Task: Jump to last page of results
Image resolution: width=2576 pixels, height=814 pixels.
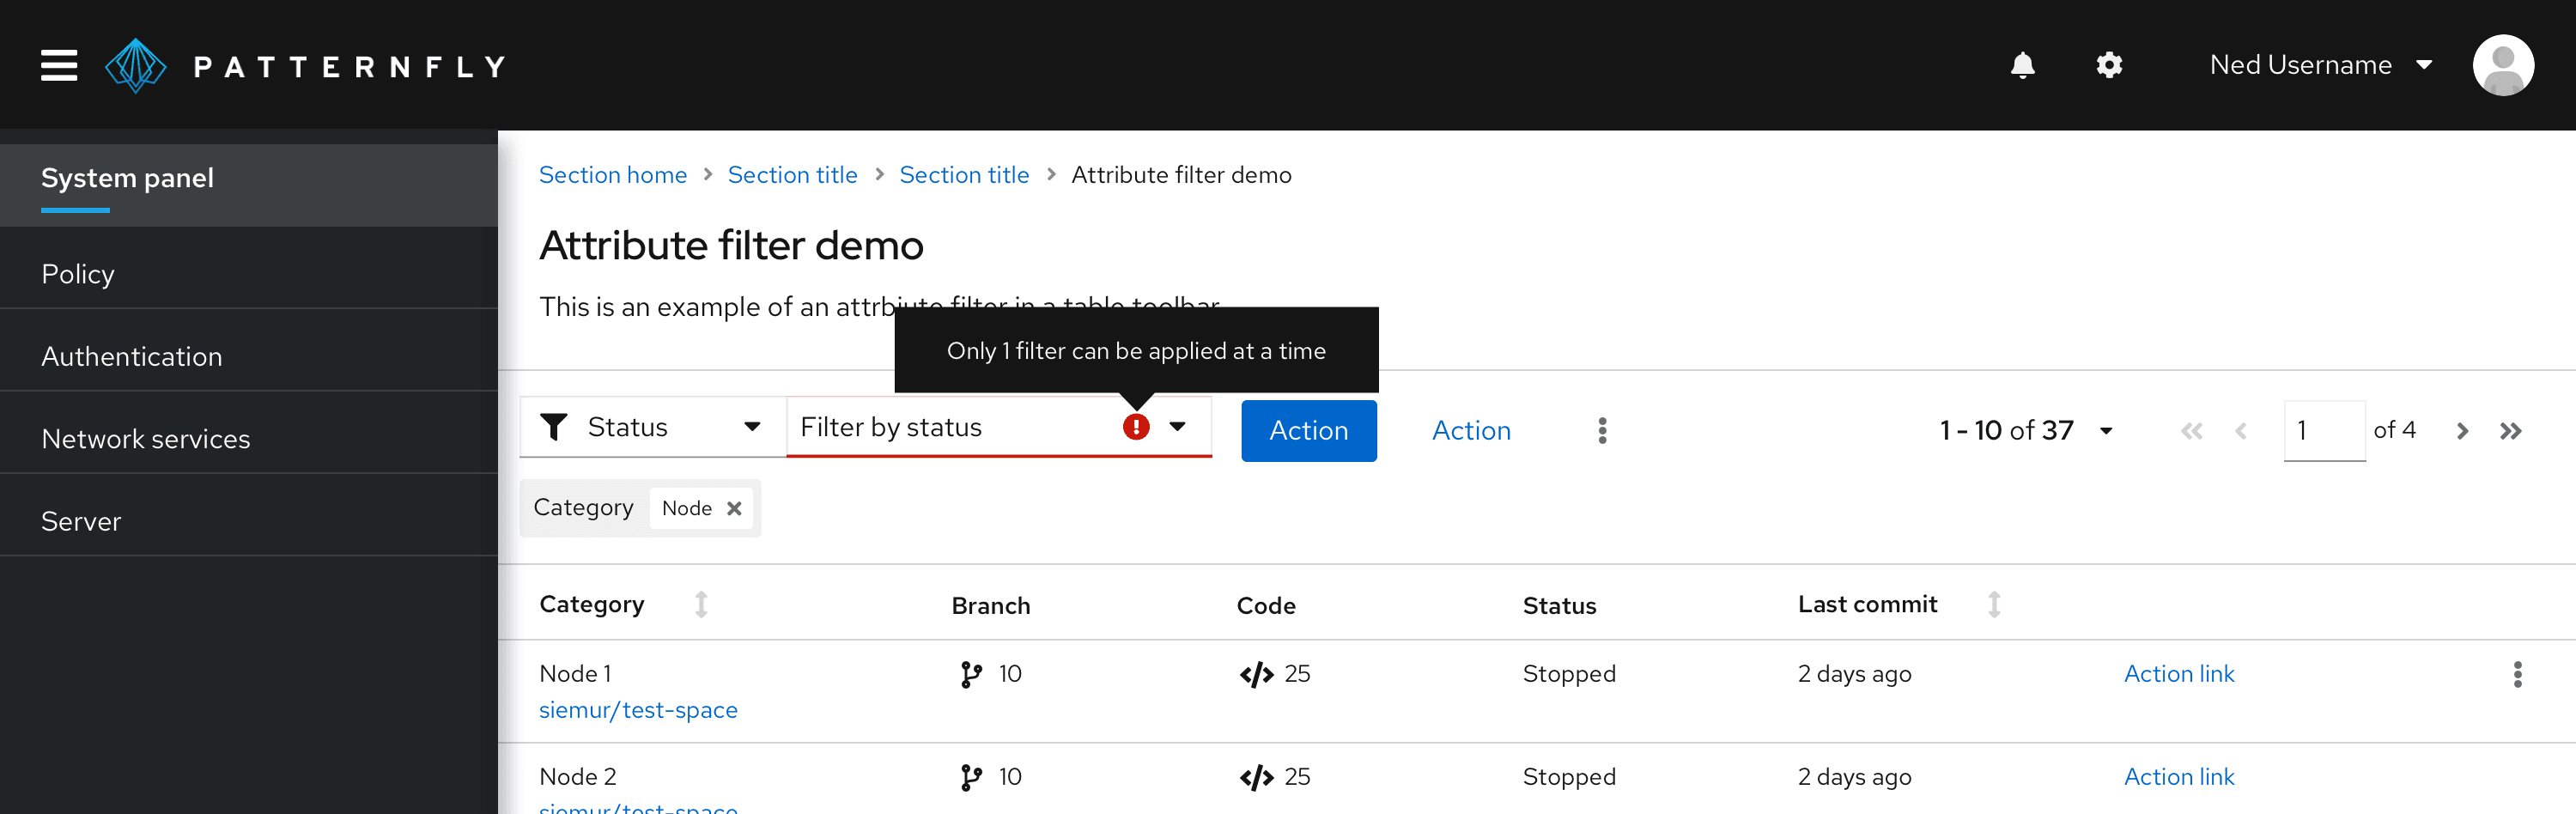Action: point(2510,430)
